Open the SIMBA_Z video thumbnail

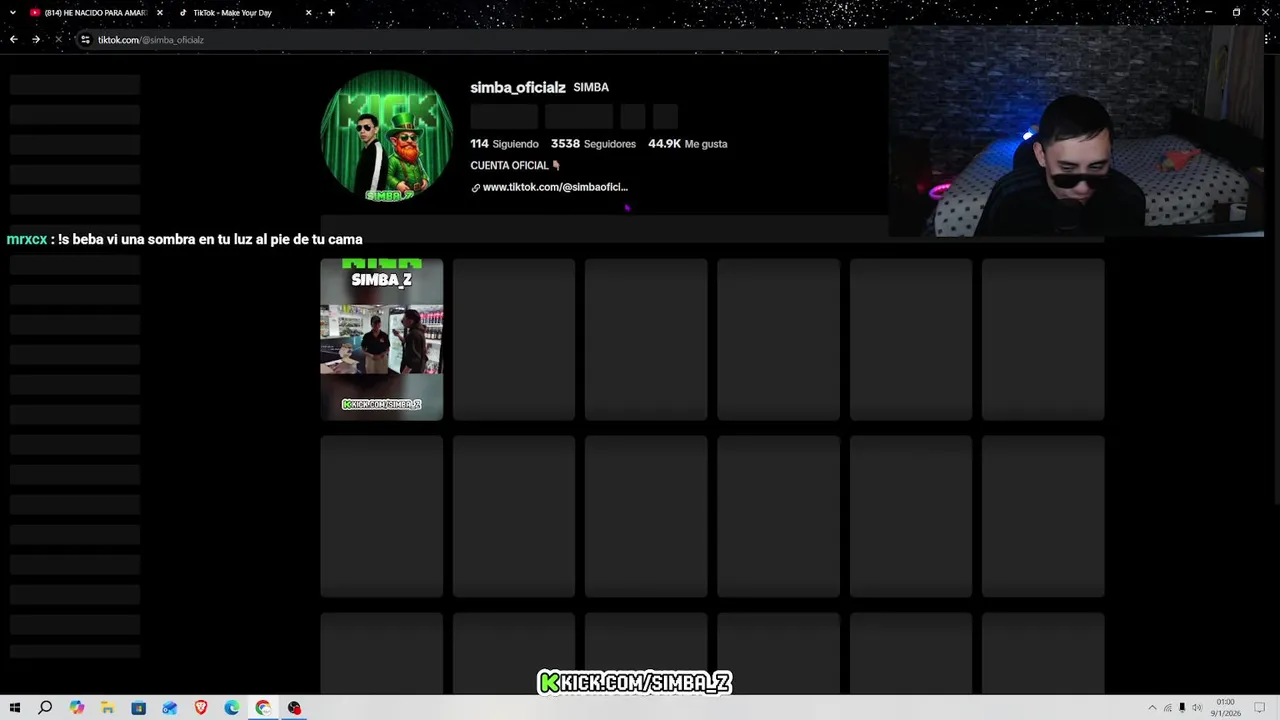(x=381, y=340)
